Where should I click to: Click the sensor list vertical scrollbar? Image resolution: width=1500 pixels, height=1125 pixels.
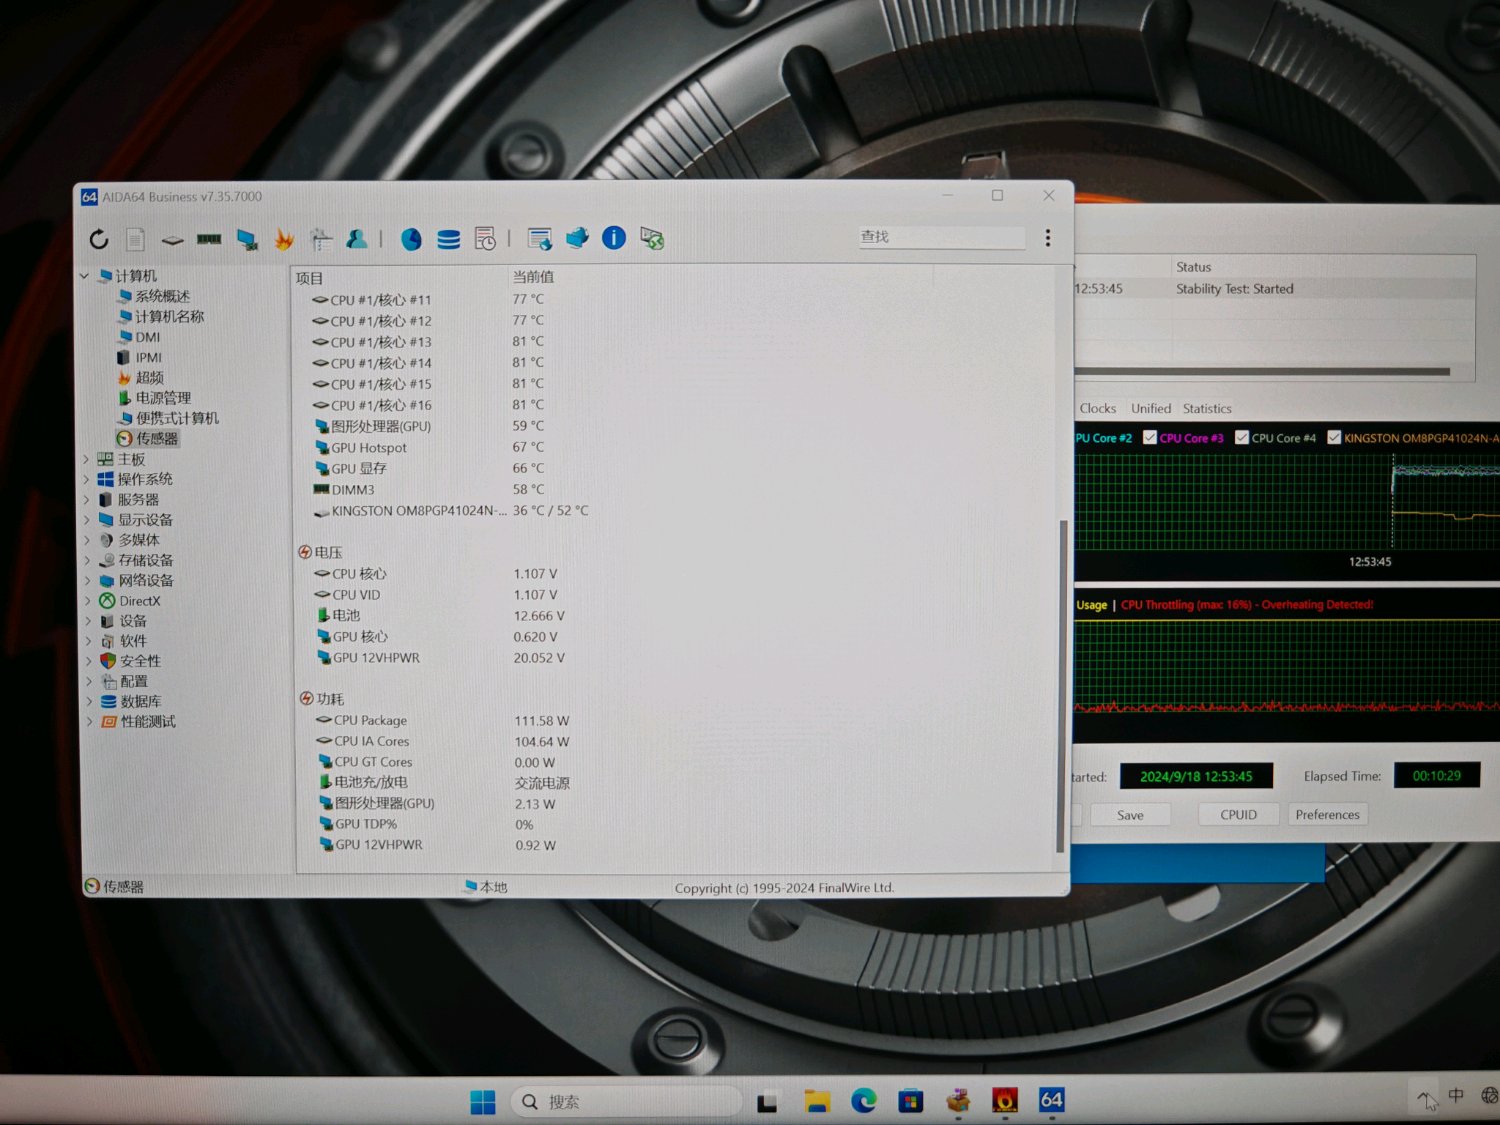click(1061, 685)
